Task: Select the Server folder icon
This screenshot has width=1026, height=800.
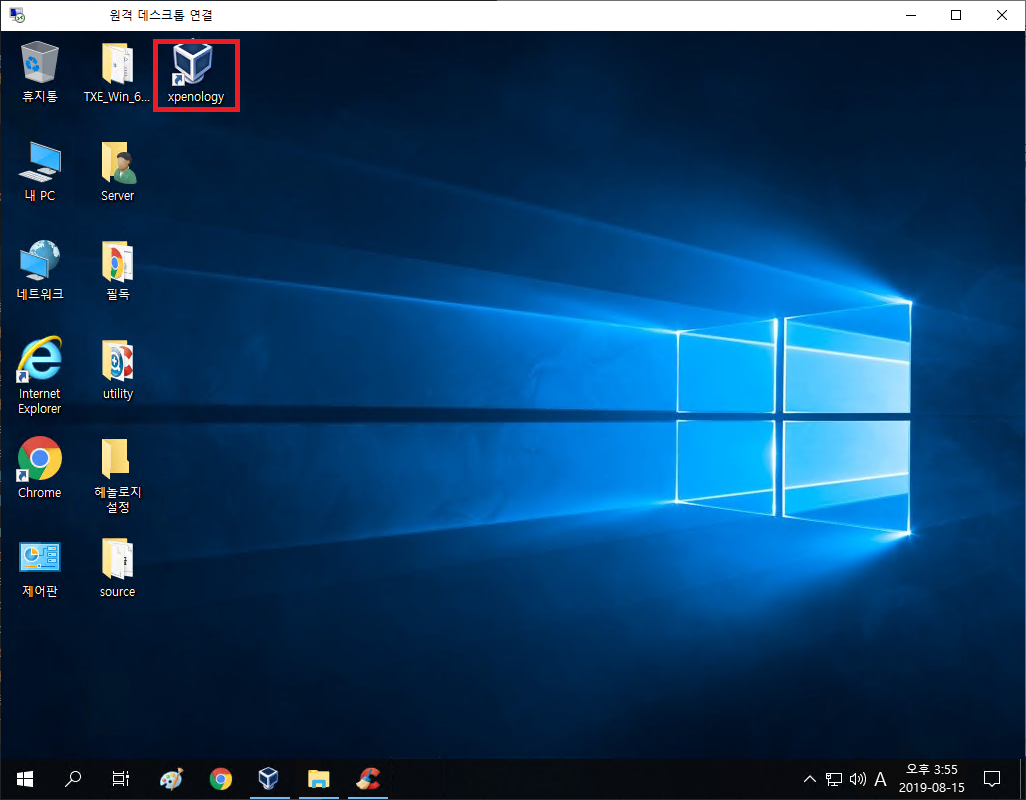Action: click(118, 171)
